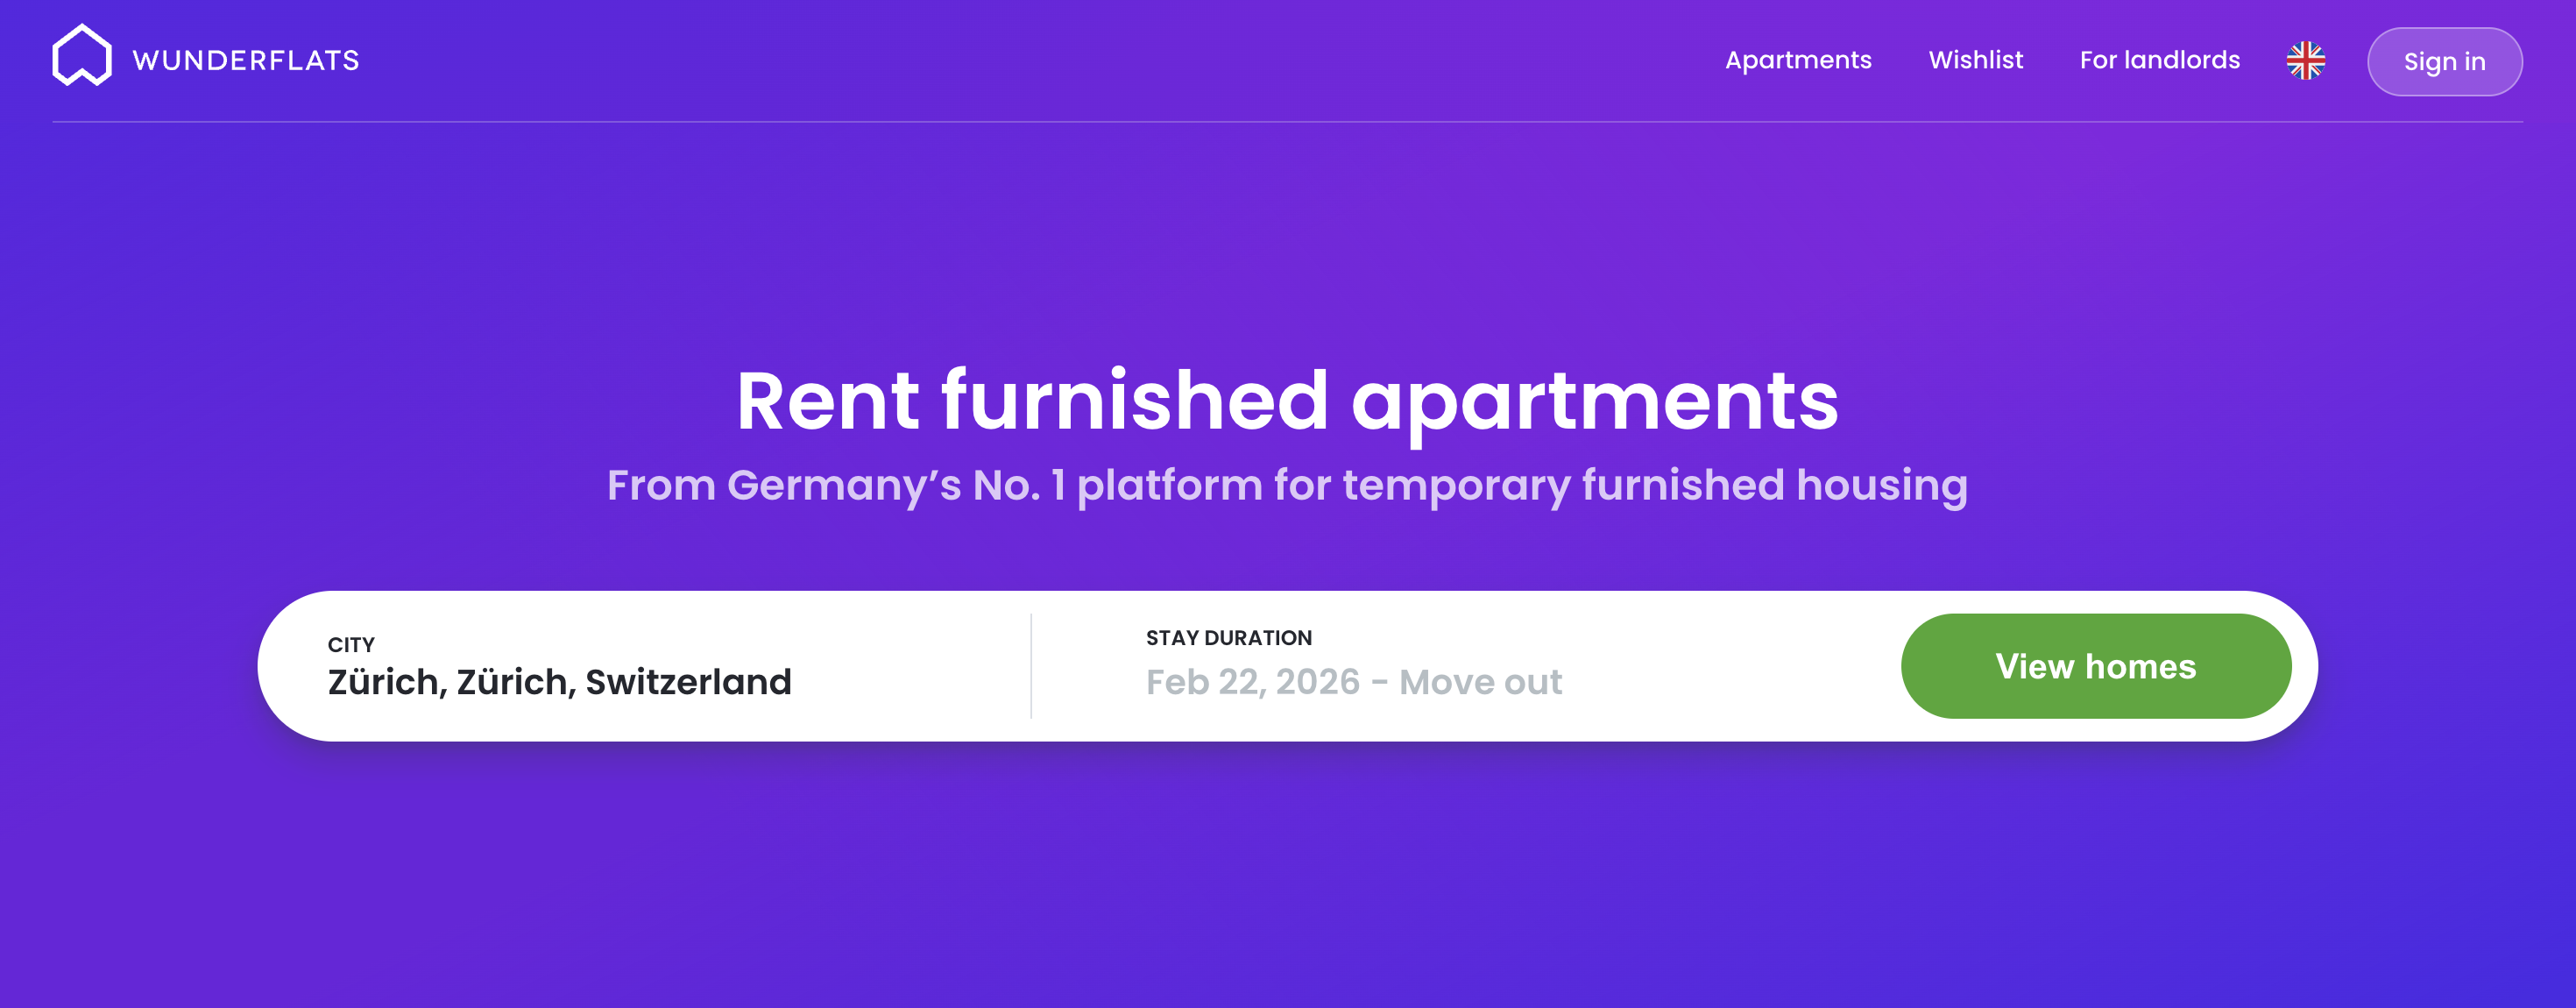Click the View homes button

pyautogui.click(x=2095, y=666)
